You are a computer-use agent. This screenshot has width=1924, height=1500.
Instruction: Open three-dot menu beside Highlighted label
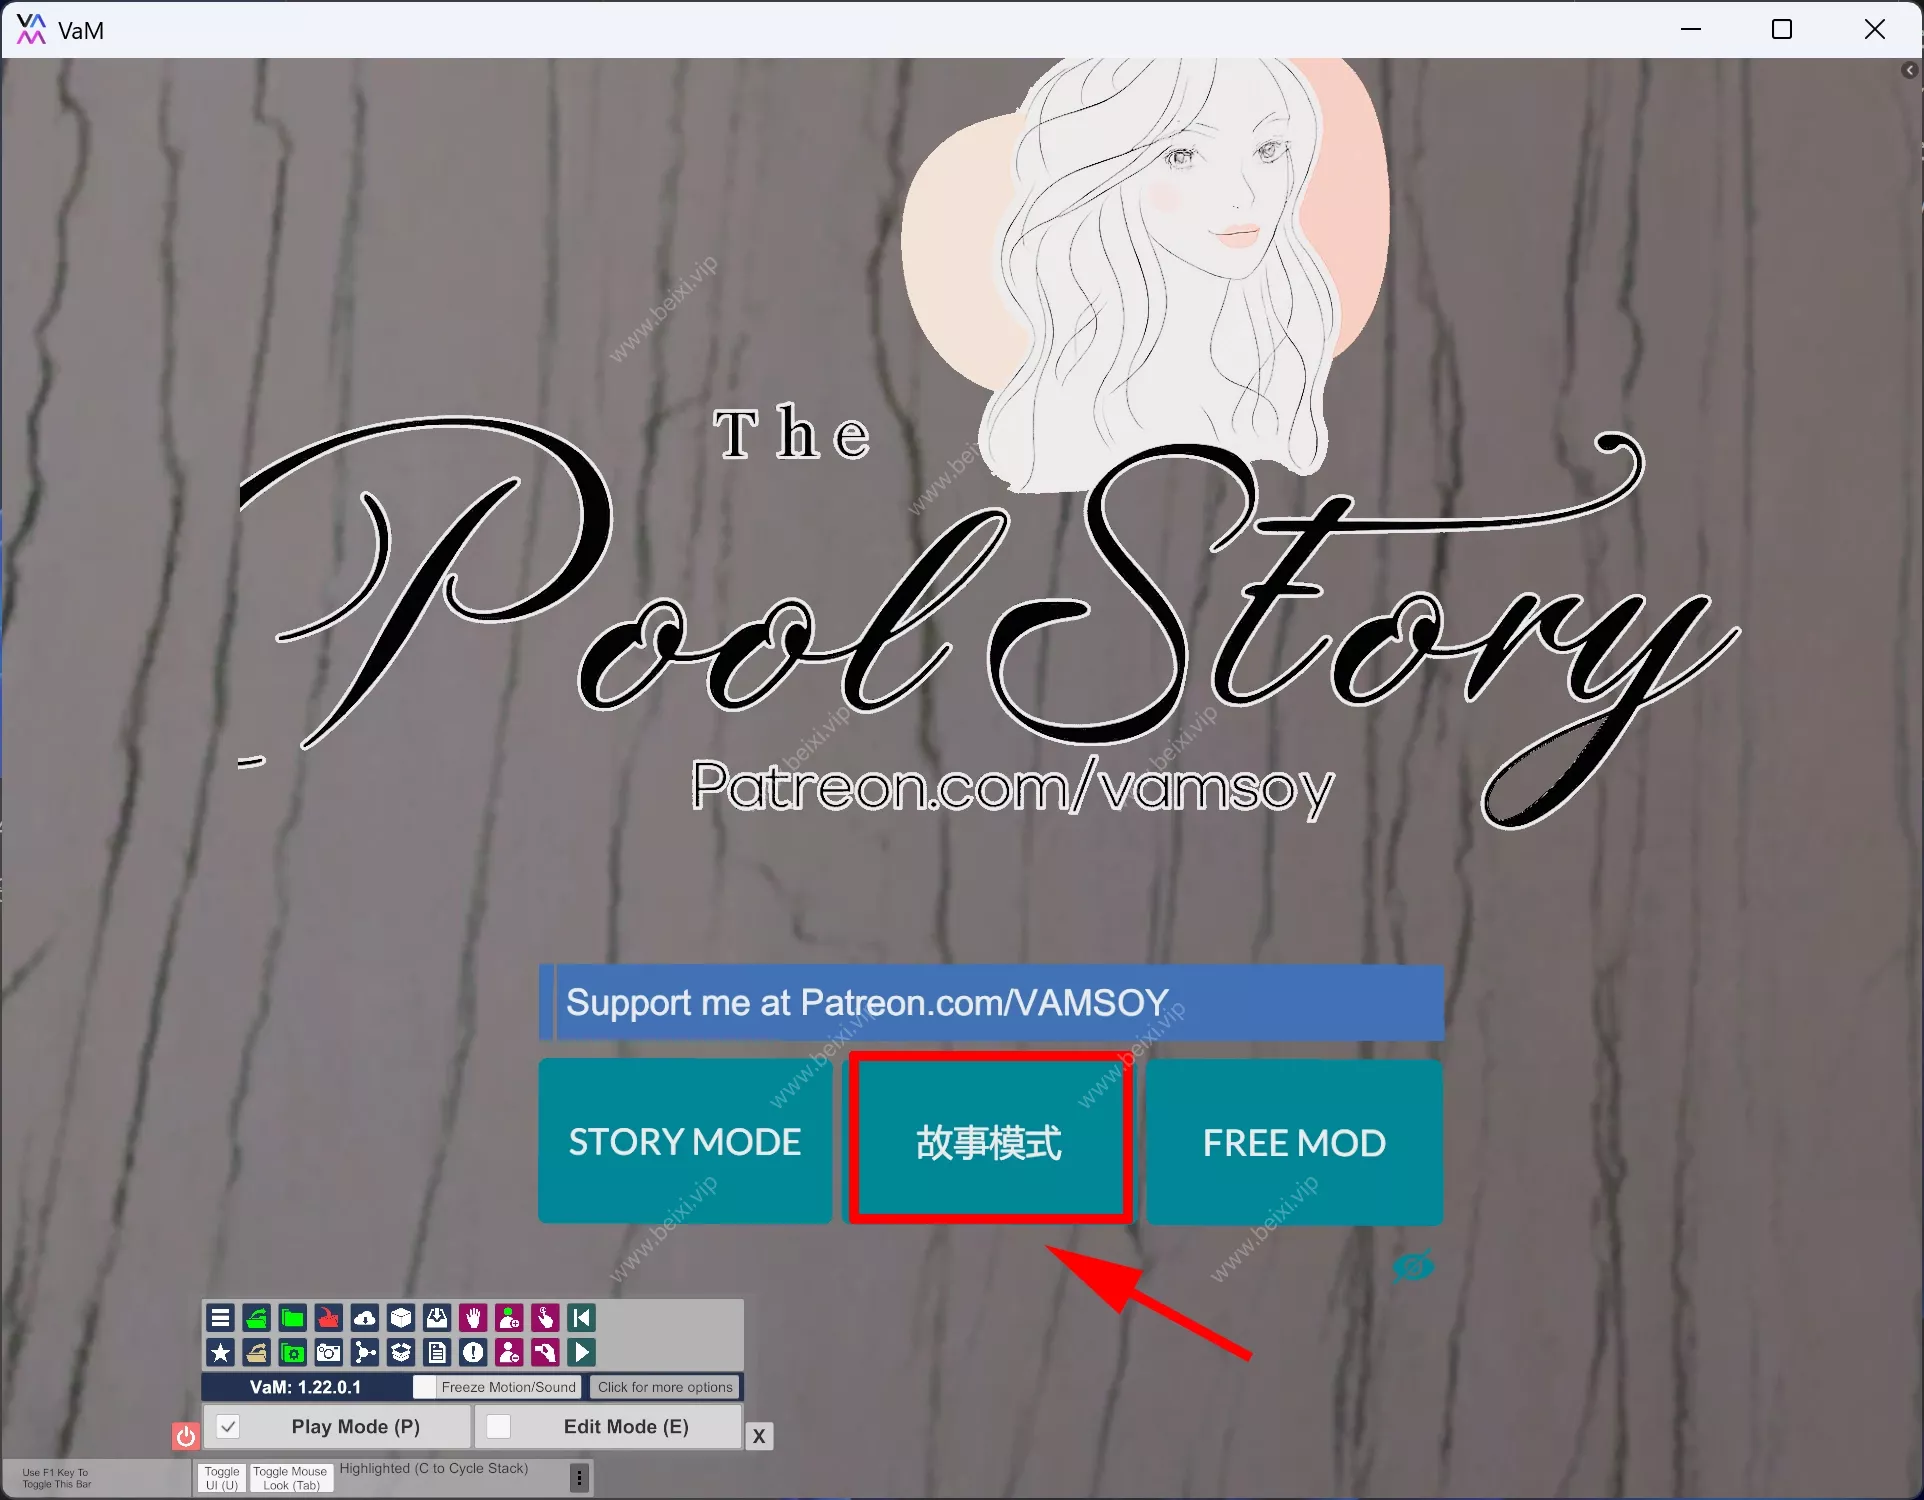point(579,1477)
